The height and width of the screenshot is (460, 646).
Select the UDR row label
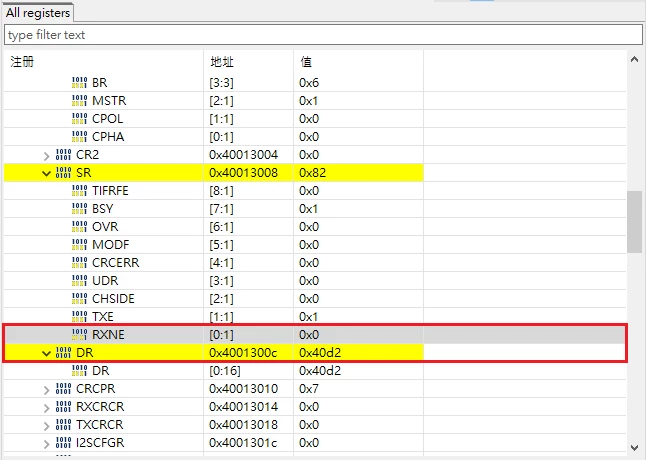click(105, 280)
